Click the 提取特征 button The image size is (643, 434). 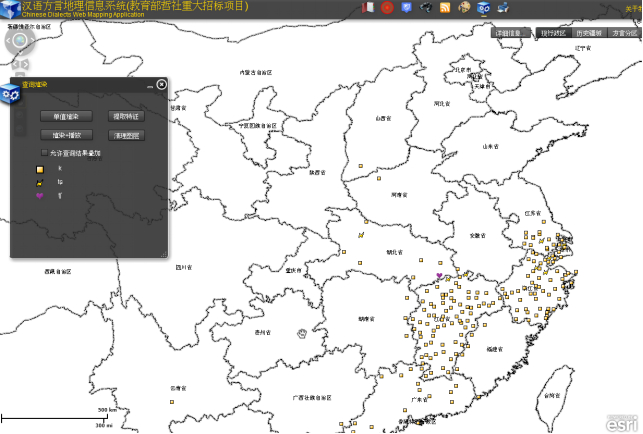click(x=126, y=116)
